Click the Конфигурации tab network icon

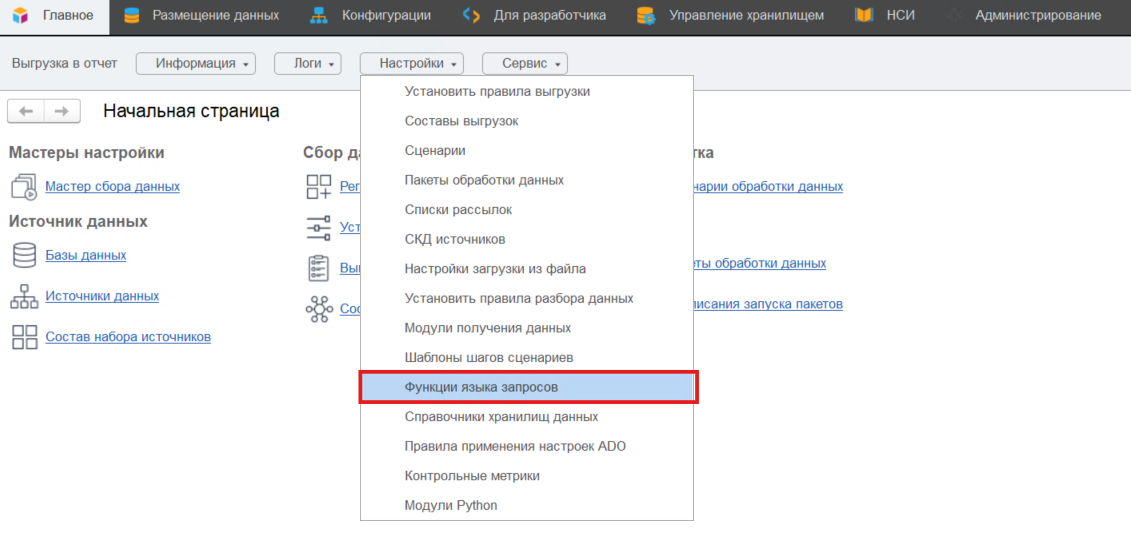pos(319,15)
